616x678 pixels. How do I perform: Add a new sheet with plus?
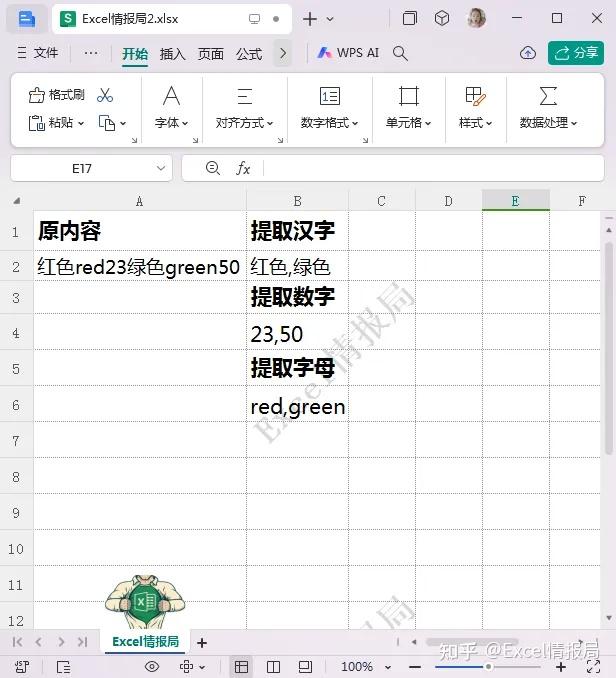pyautogui.click(x=201, y=643)
